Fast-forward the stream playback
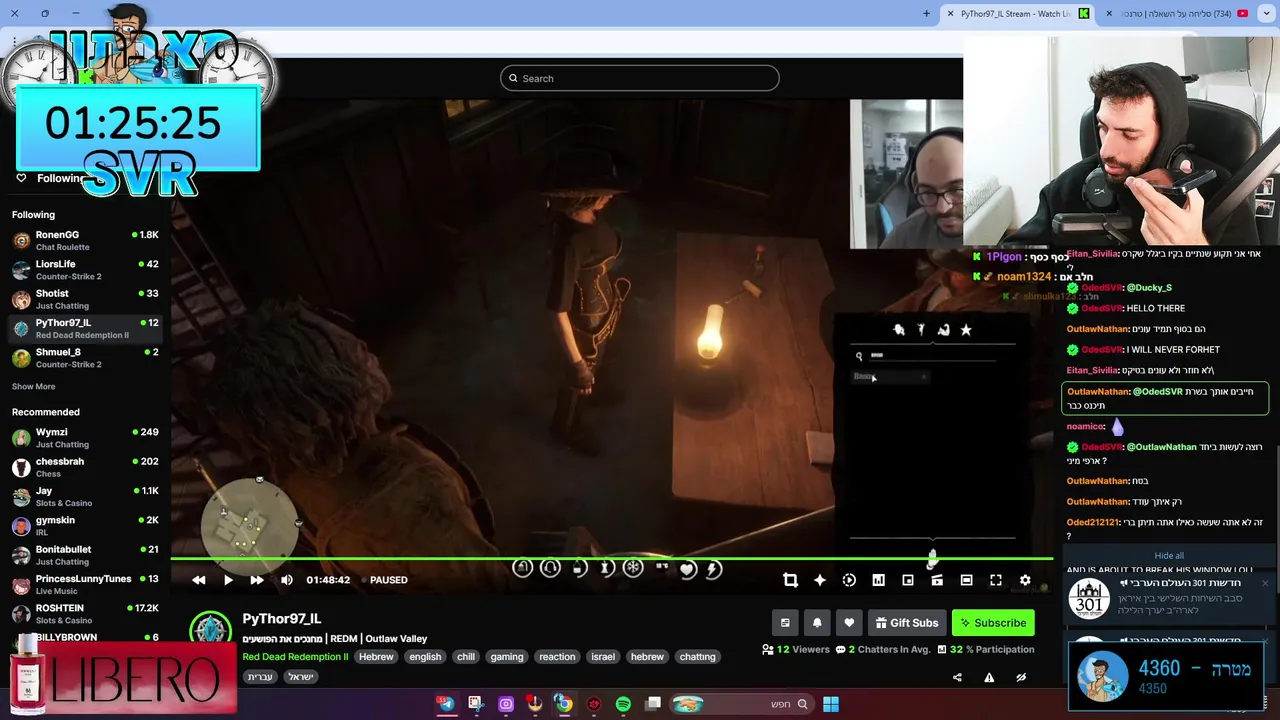This screenshot has height=720, width=1280. click(x=257, y=580)
